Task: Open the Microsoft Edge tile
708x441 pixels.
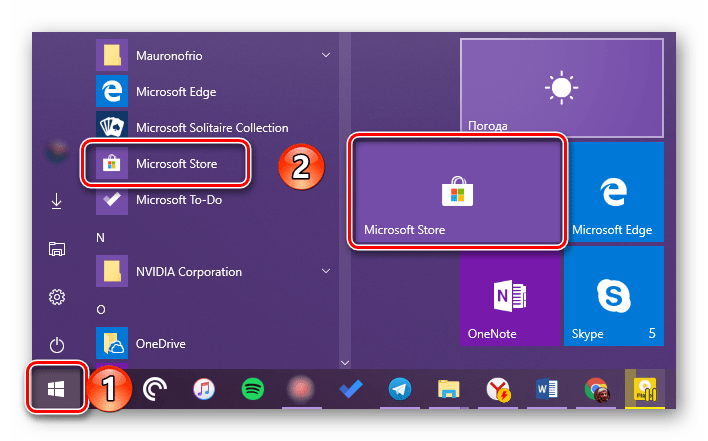Action: pyautogui.click(x=613, y=191)
